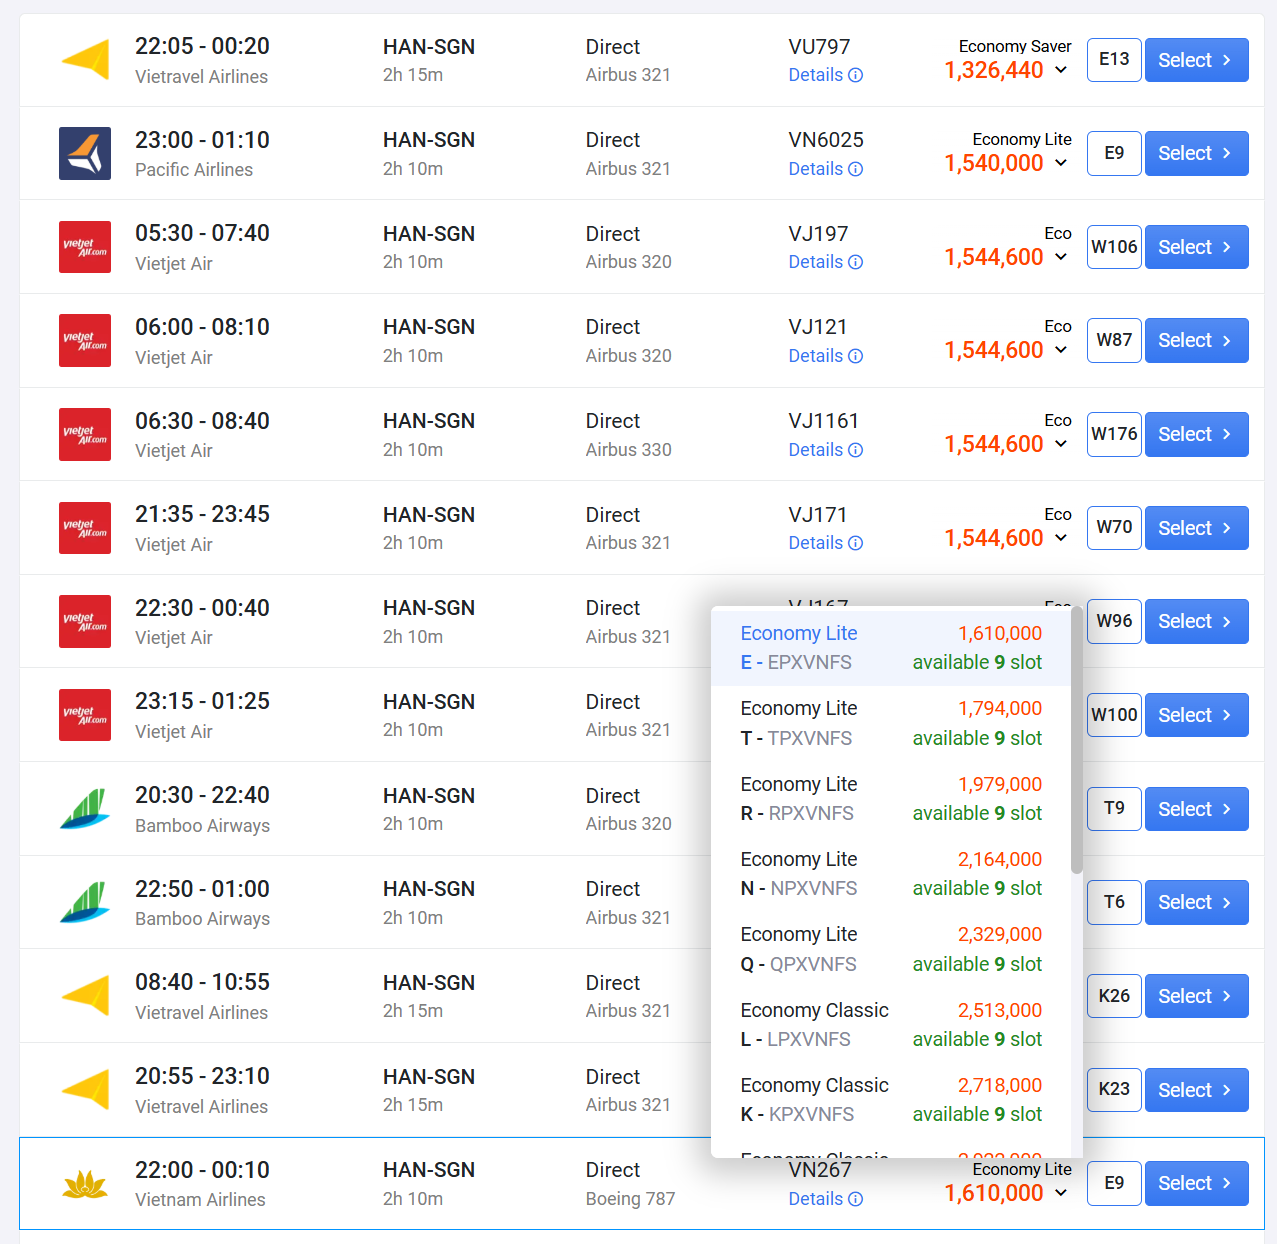Click Bamboo Airways logo for 22:50 flight
This screenshot has height=1244, width=1277.
pyautogui.click(x=85, y=902)
